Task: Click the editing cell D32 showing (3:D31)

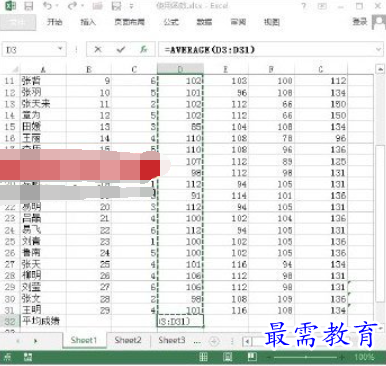Action: (180, 321)
